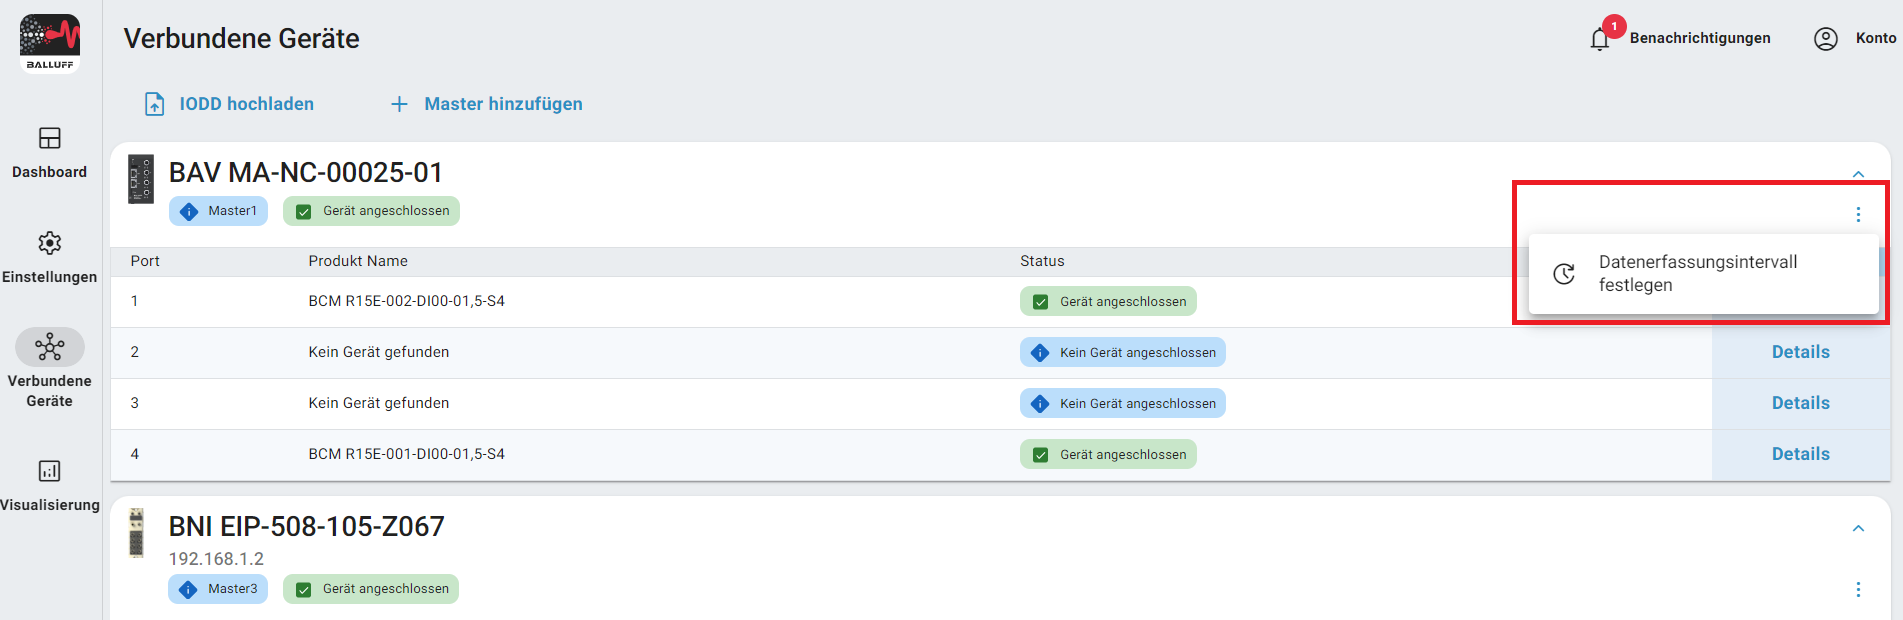Open three-dot menu for BNI EIP-508-105-Z067
The height and width of the screenshot is (620, 1903).
click(1858, 590)
